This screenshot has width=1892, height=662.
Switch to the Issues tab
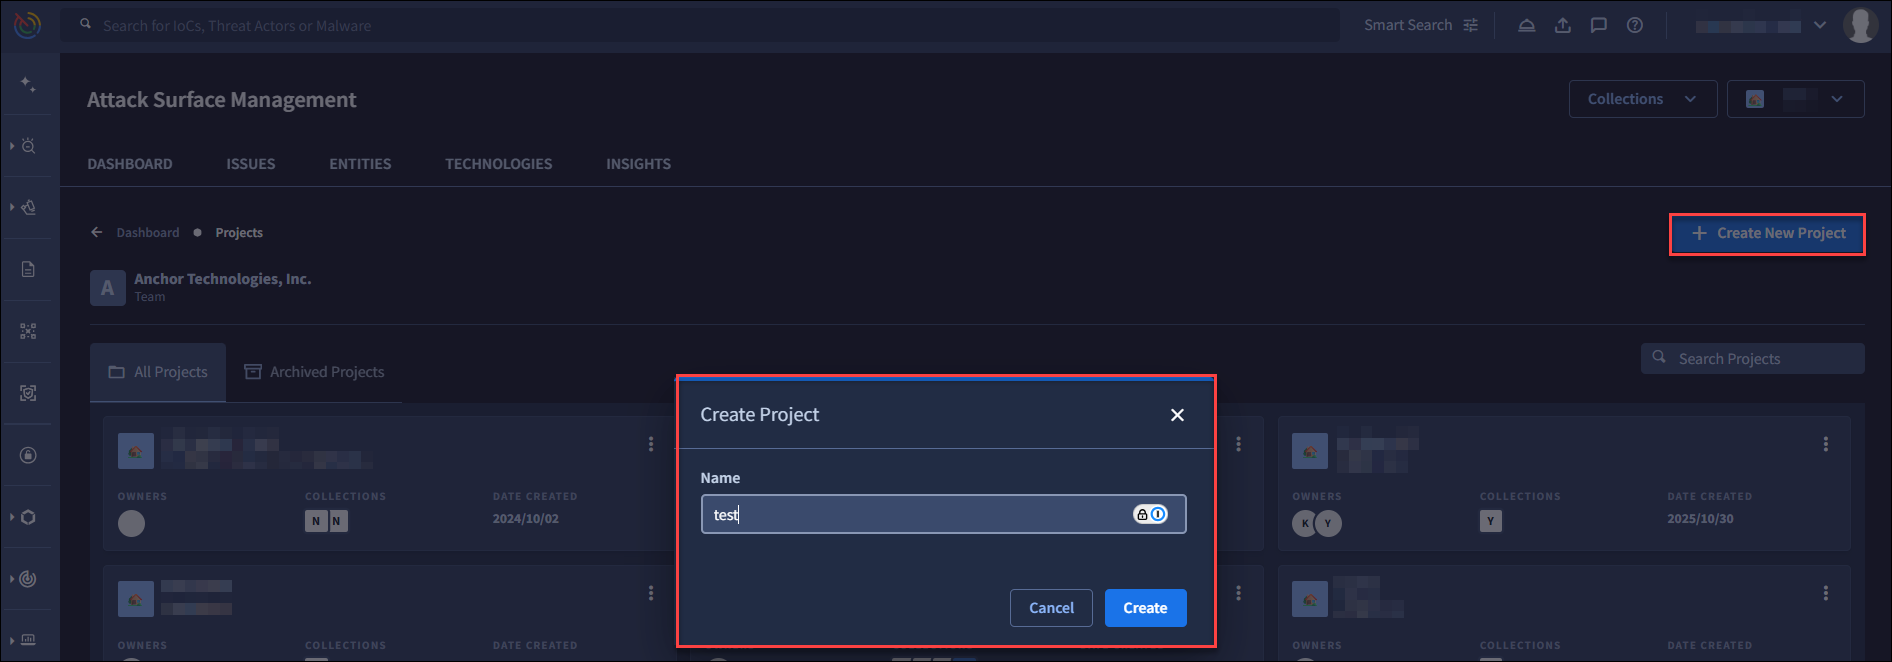(x=250, y=164)
